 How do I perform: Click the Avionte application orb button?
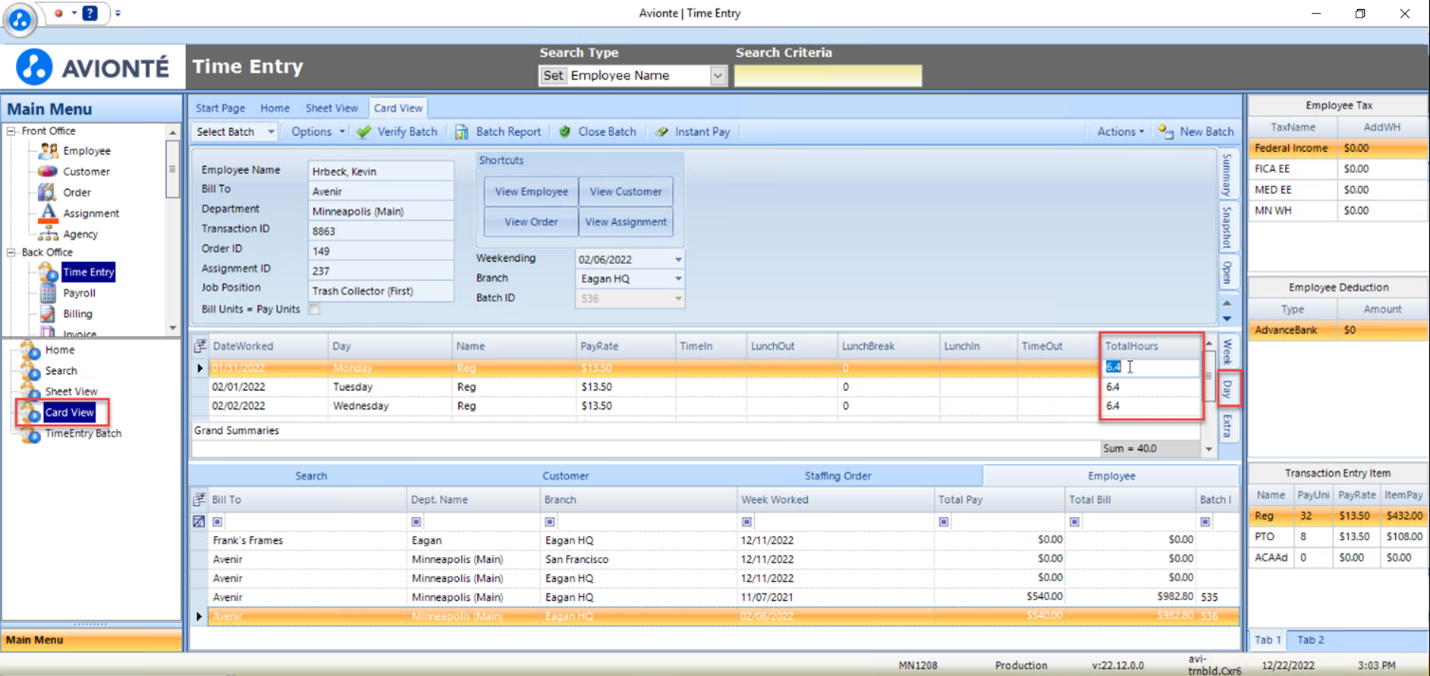tap(19, 18)
